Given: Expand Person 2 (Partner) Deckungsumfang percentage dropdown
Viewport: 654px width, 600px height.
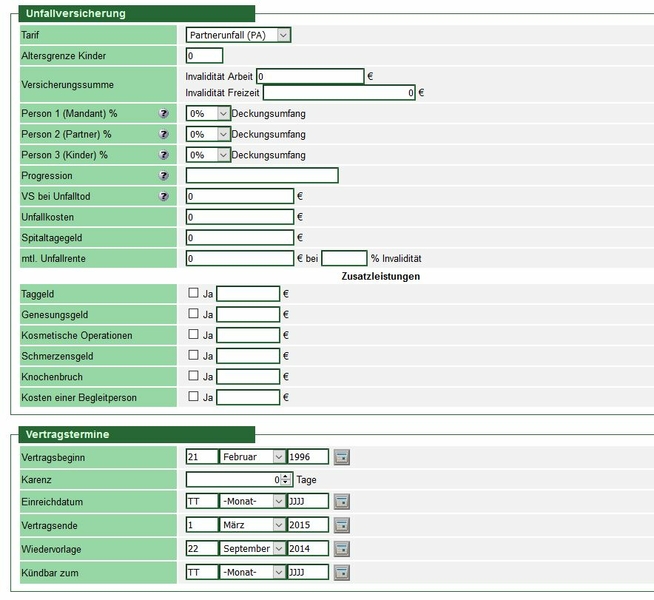Looking at the screenshot, I should 208,134.
